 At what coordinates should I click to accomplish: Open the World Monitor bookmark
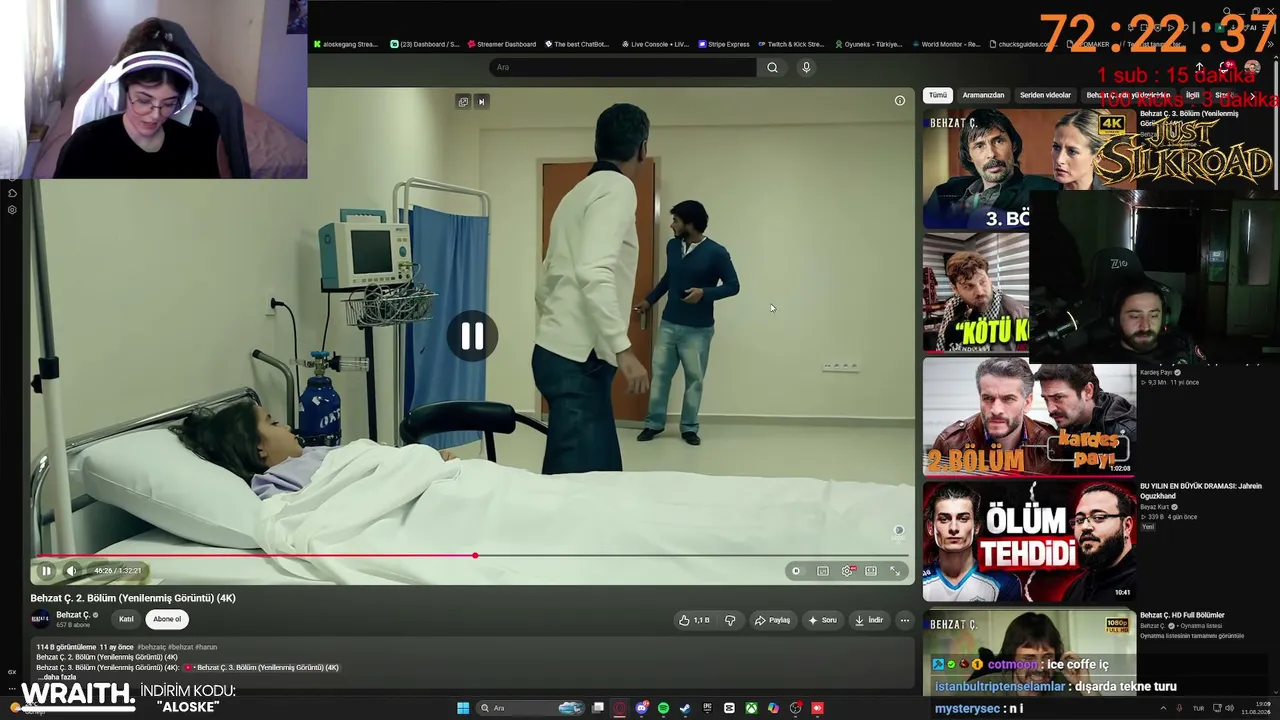point(946,44)
